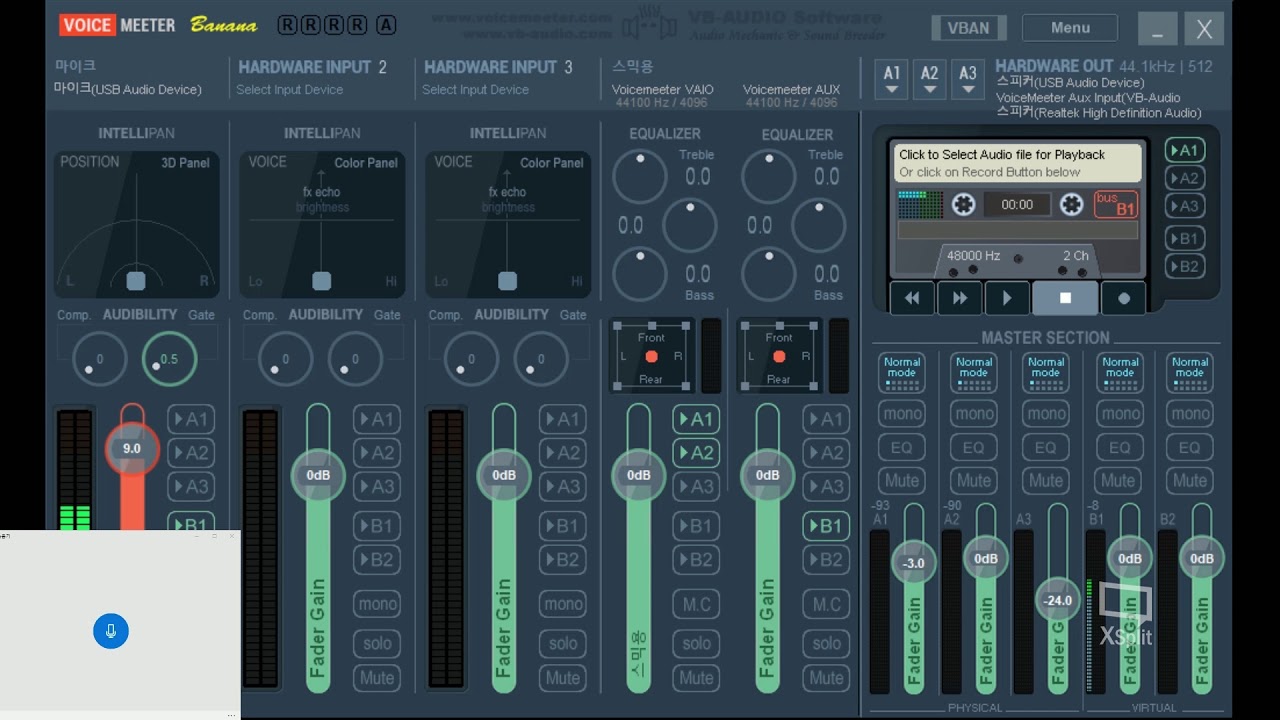Click Color Panel pad on Hardware Input 2

321,224
